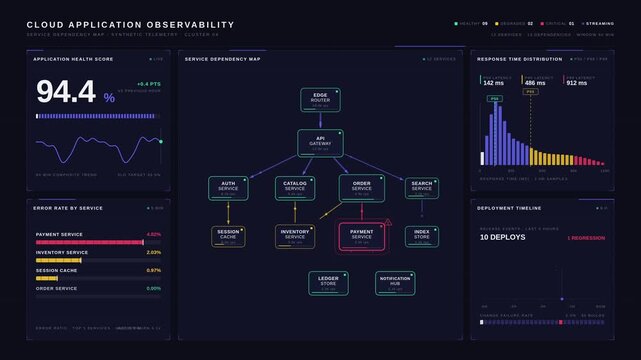Click the 142 ms latency value

point(493,83)
